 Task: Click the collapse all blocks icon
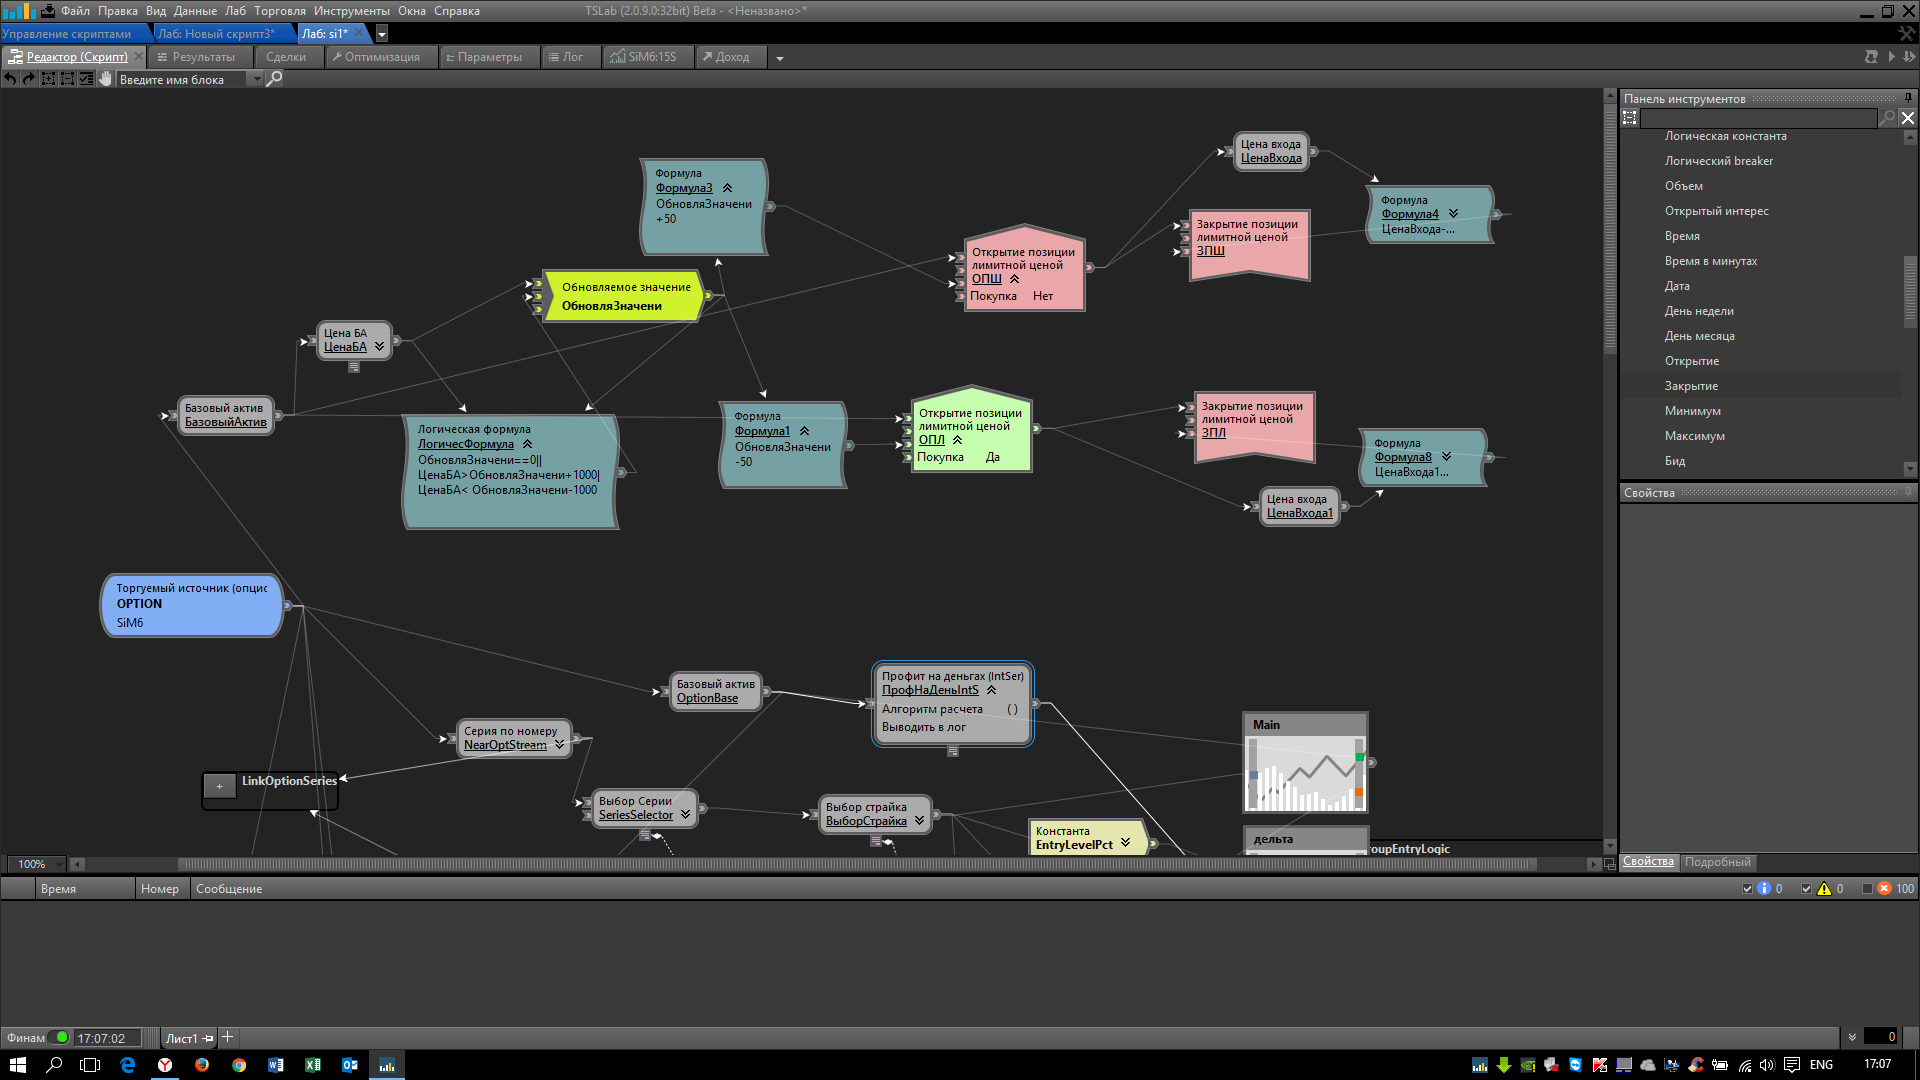67,79
